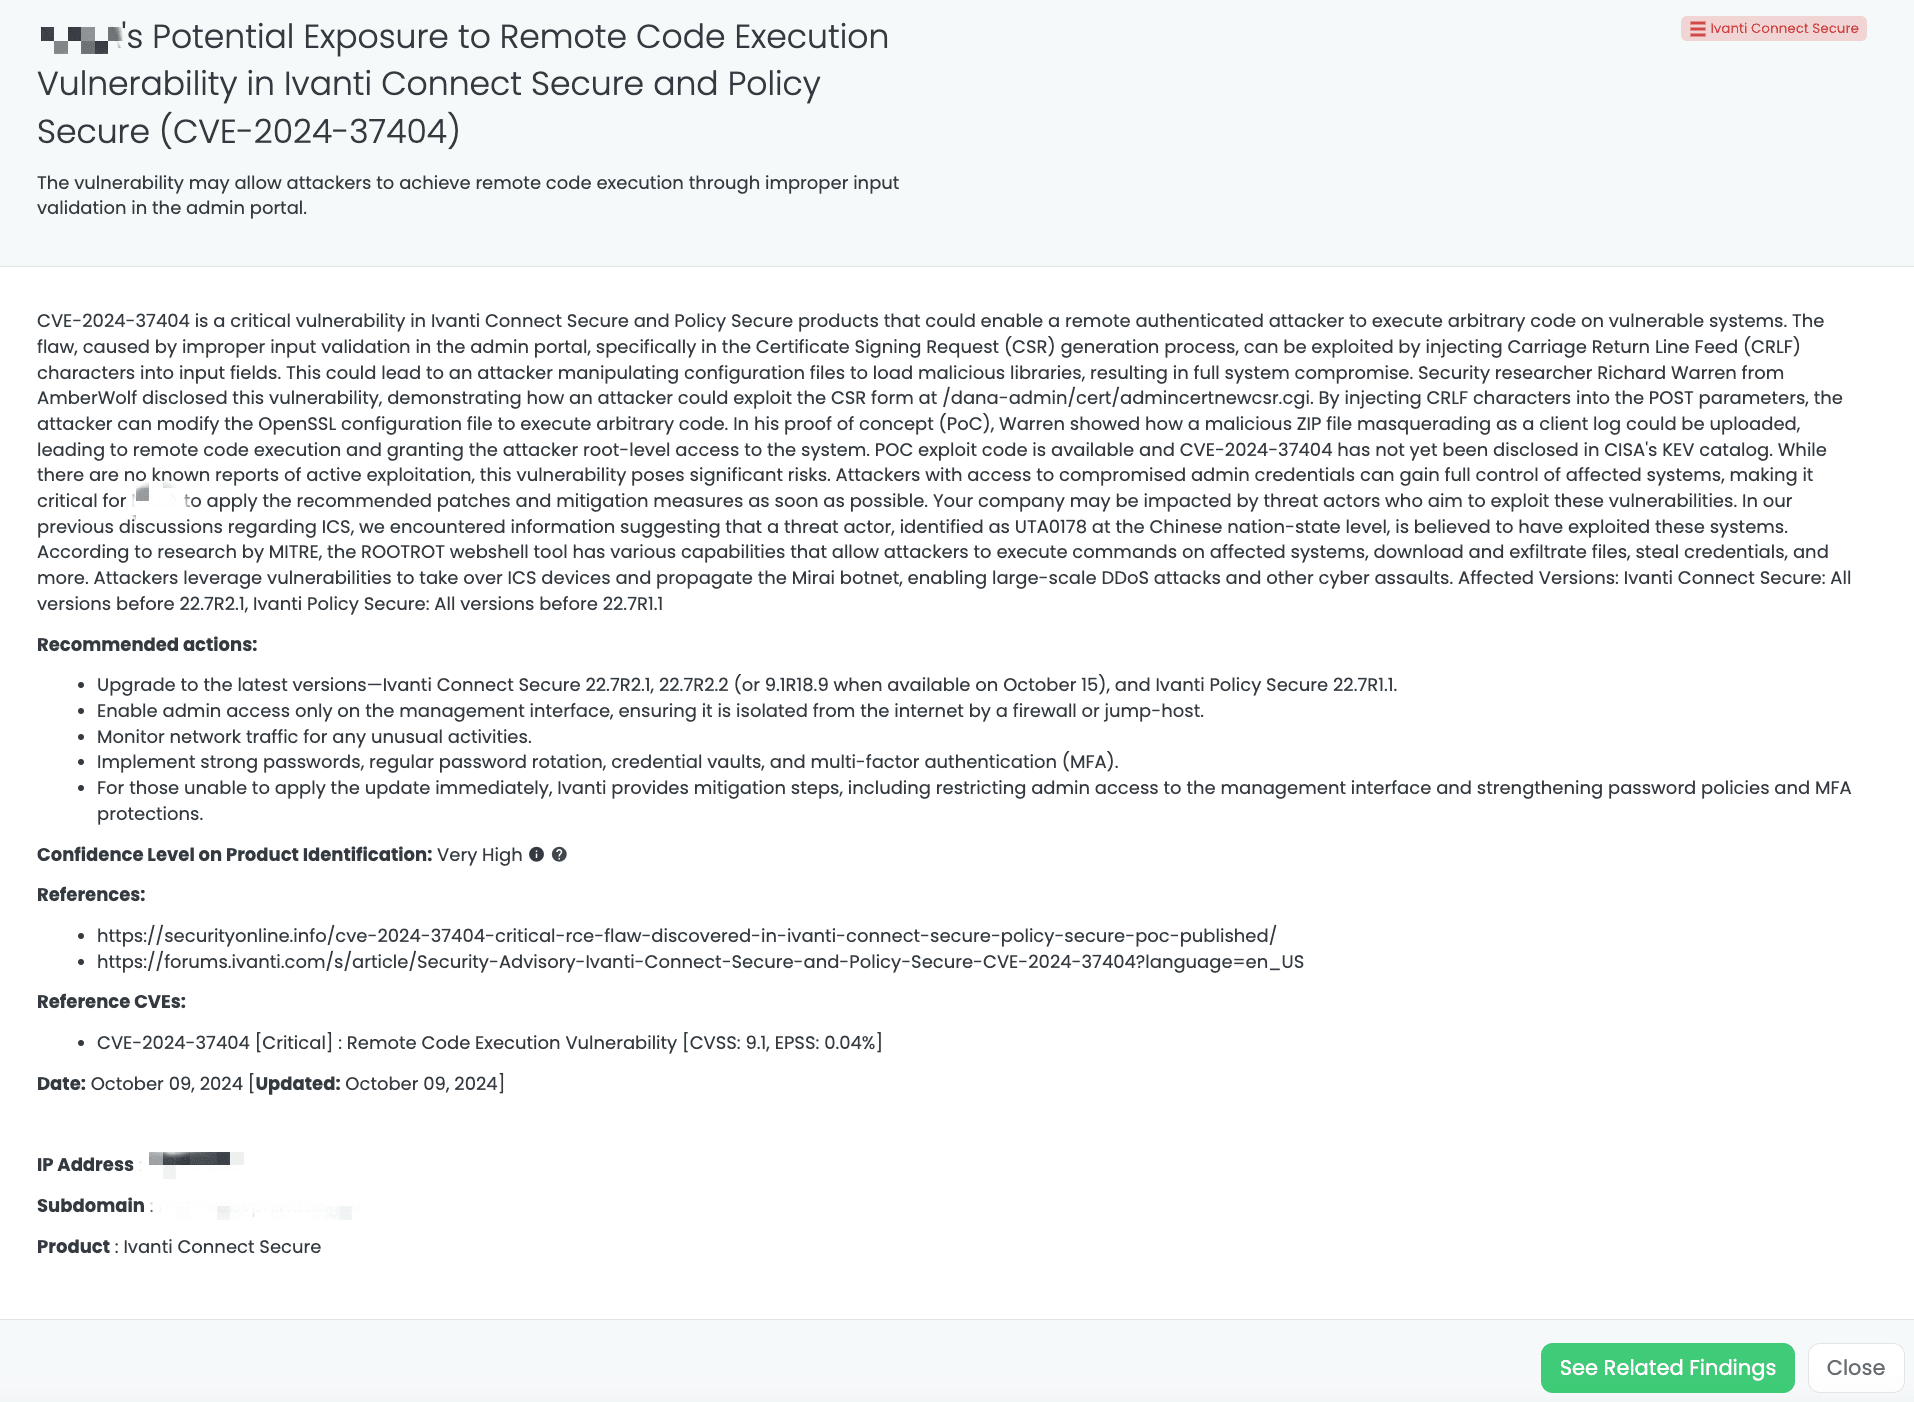1914x1402 pixels.
Task: Click the help circle icon for product identification
Action: pos(560,855)
